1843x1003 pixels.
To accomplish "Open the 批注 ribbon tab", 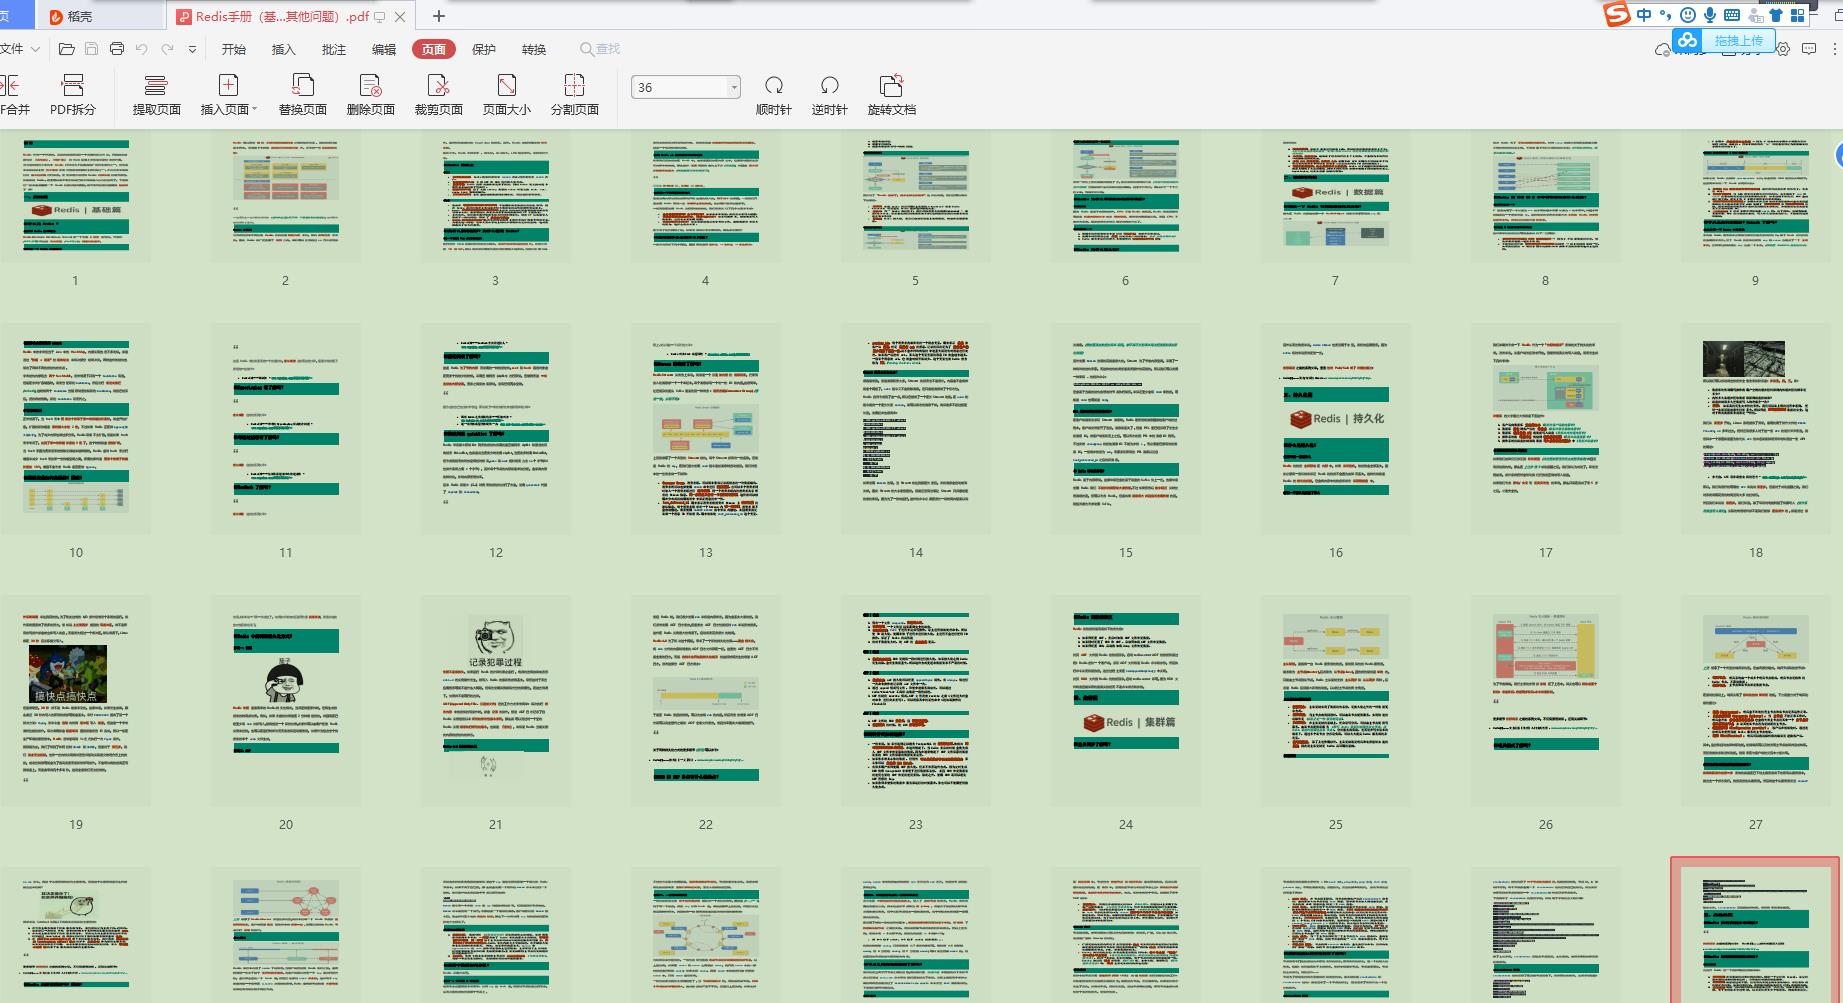I will [334, 49].
